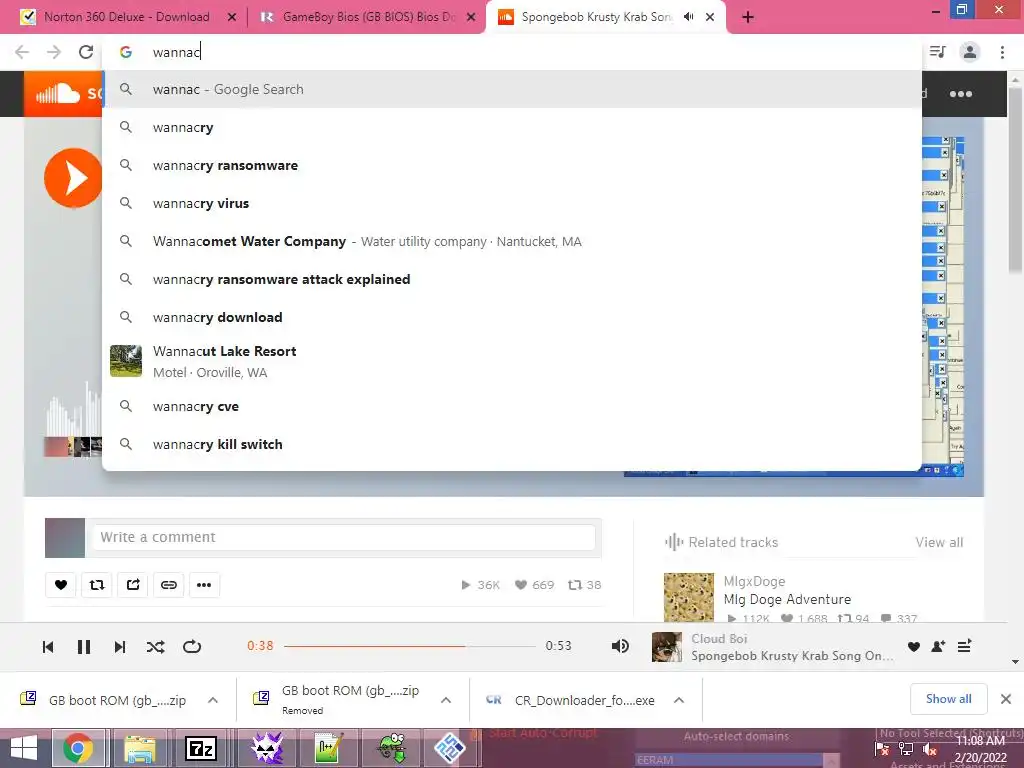Open Cloud Boi artist in player bar
Screen dimensions: 1024x768
tap(719, 638)
